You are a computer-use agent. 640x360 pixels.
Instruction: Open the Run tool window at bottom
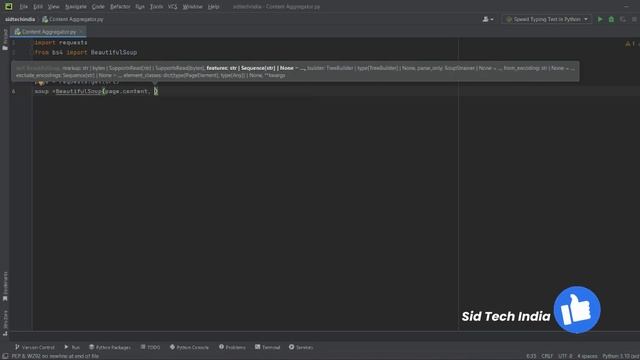click(72, 347)
